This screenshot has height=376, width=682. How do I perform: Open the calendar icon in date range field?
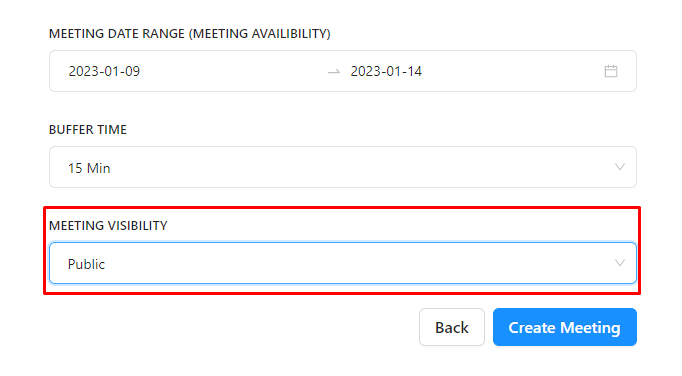point(611,71)
